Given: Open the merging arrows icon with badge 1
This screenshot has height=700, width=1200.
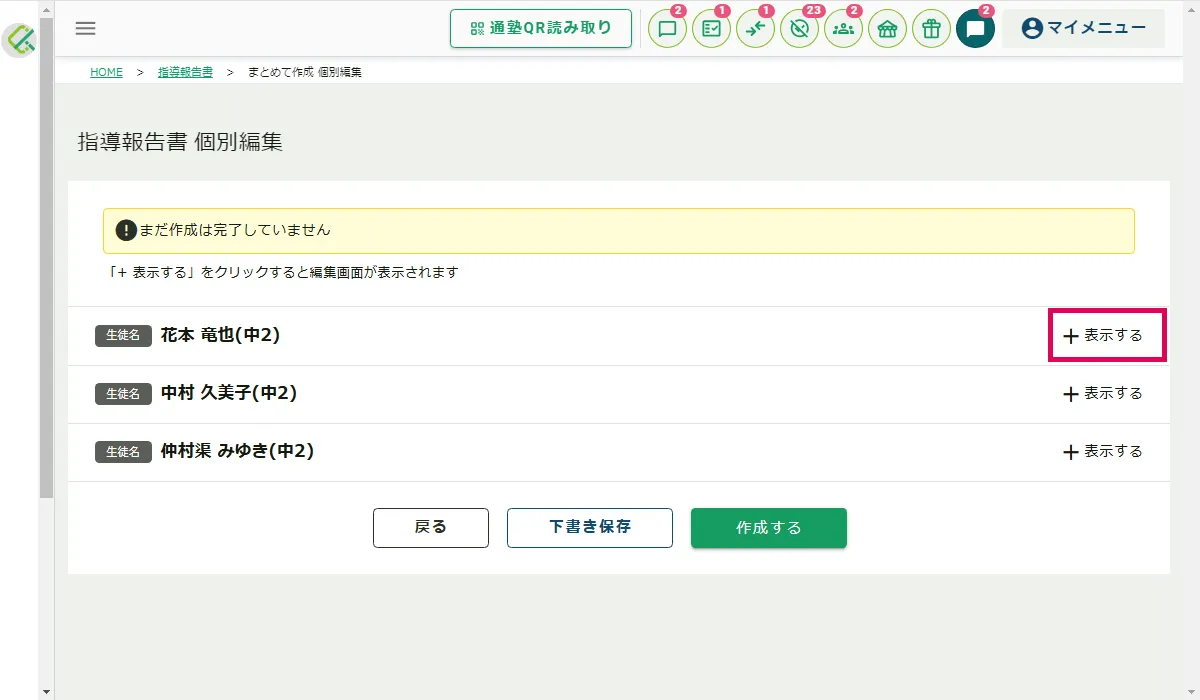Looking at the screenshot, I should tap(755, 29).
